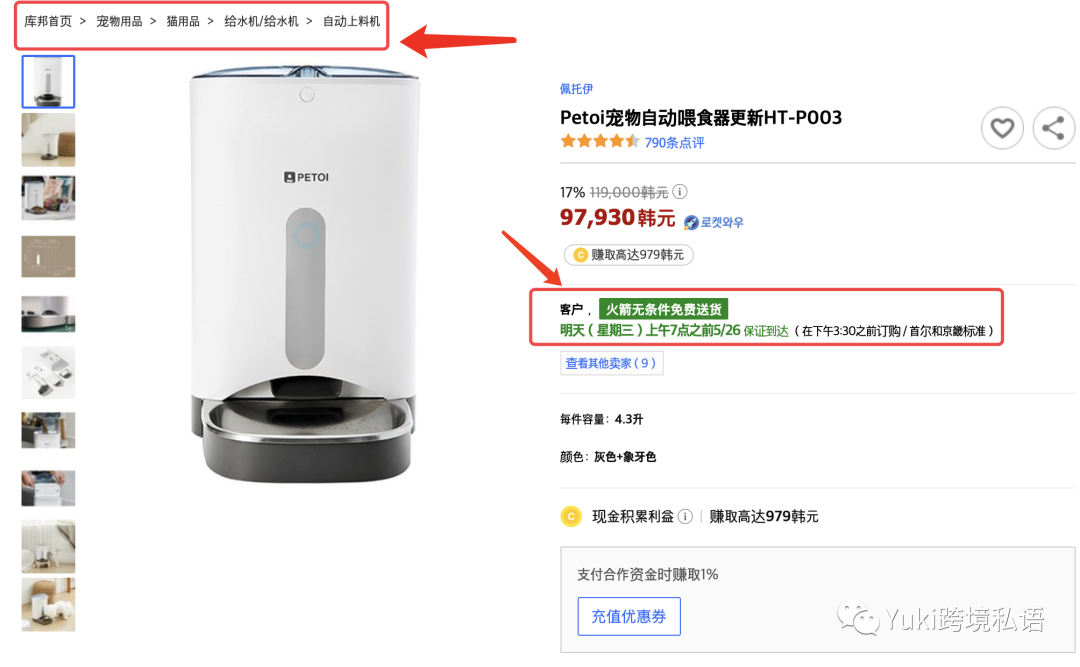The image size is (1080, 667).
Task: Go to 库邦首页 in breadcrumb
Action: (48, 21)
